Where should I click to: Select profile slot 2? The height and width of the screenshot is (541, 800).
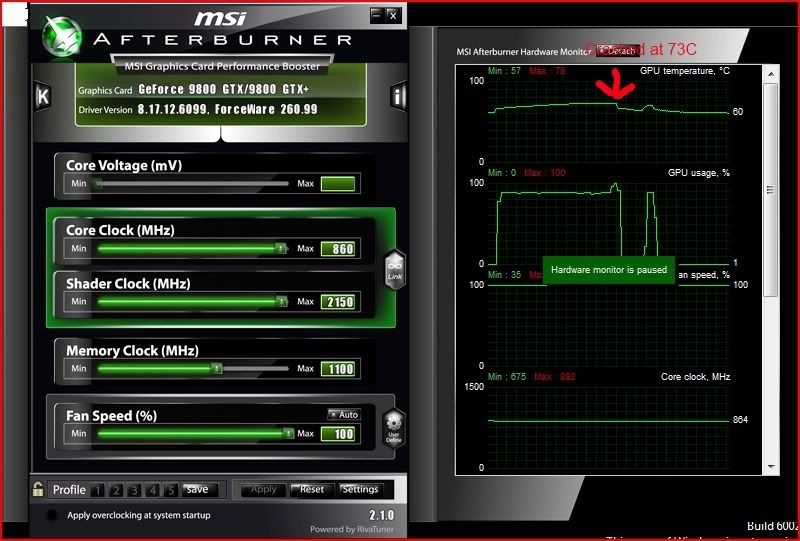[116, 490]
